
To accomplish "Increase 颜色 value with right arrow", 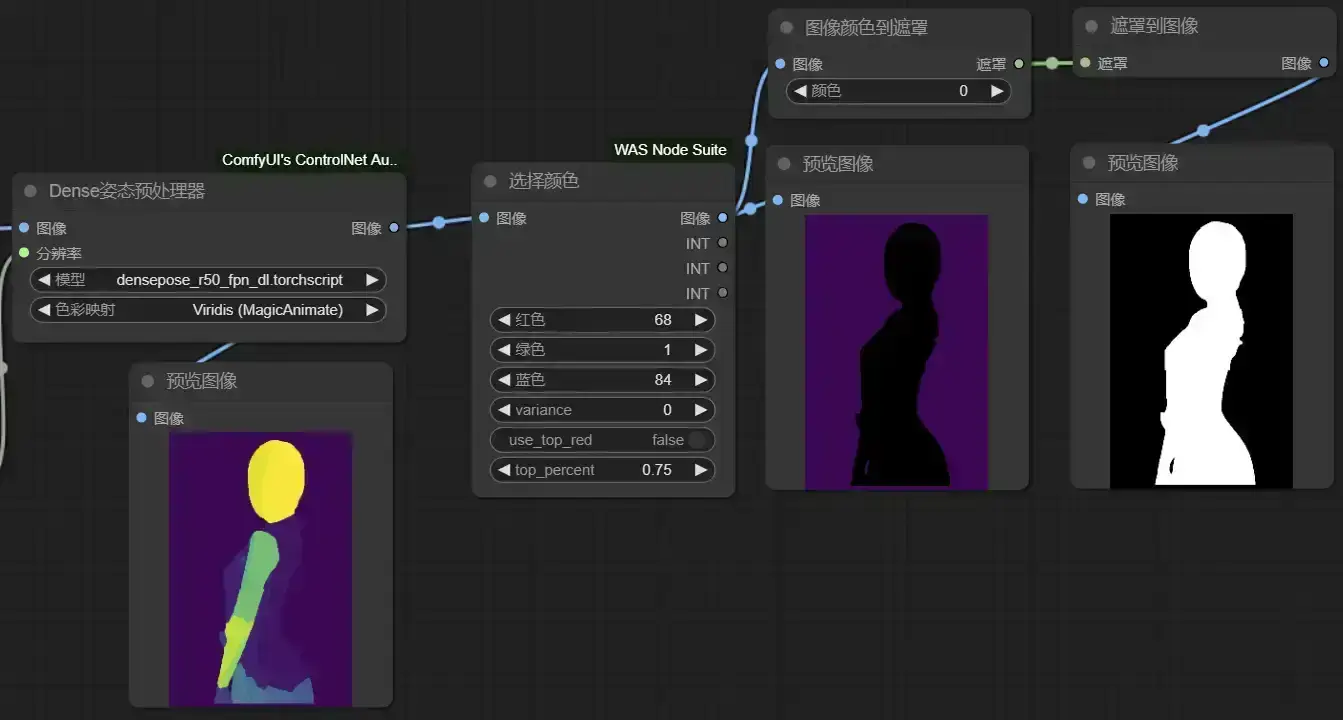I will click(997, 91).
